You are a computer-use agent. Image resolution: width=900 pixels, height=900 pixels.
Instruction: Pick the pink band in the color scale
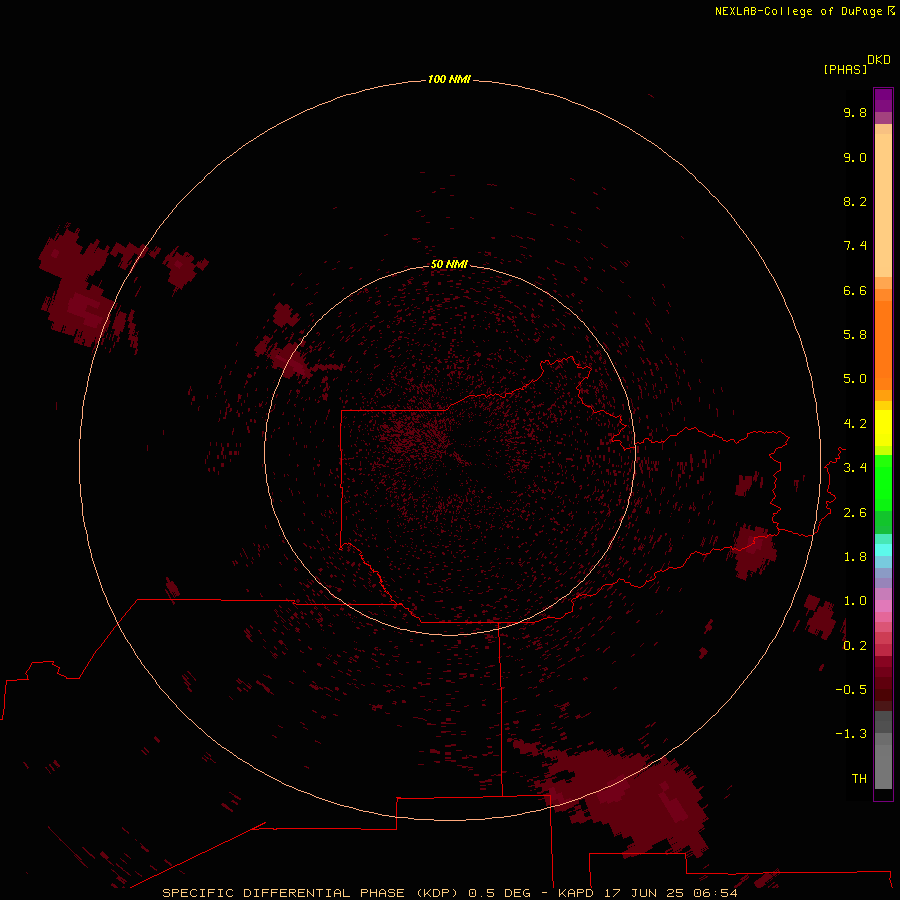tap(883, 606)
